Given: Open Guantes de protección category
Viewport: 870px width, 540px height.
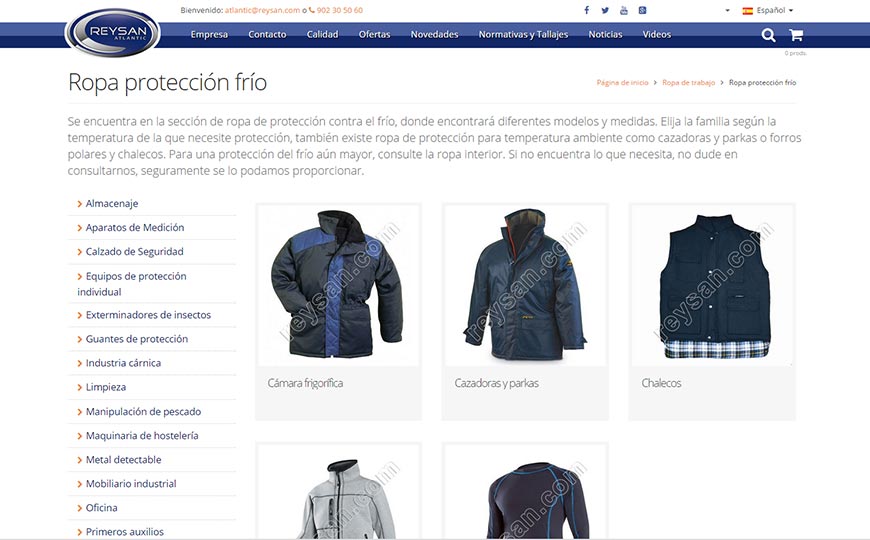Looking at the screenshot, I should [x=136, y=339].
